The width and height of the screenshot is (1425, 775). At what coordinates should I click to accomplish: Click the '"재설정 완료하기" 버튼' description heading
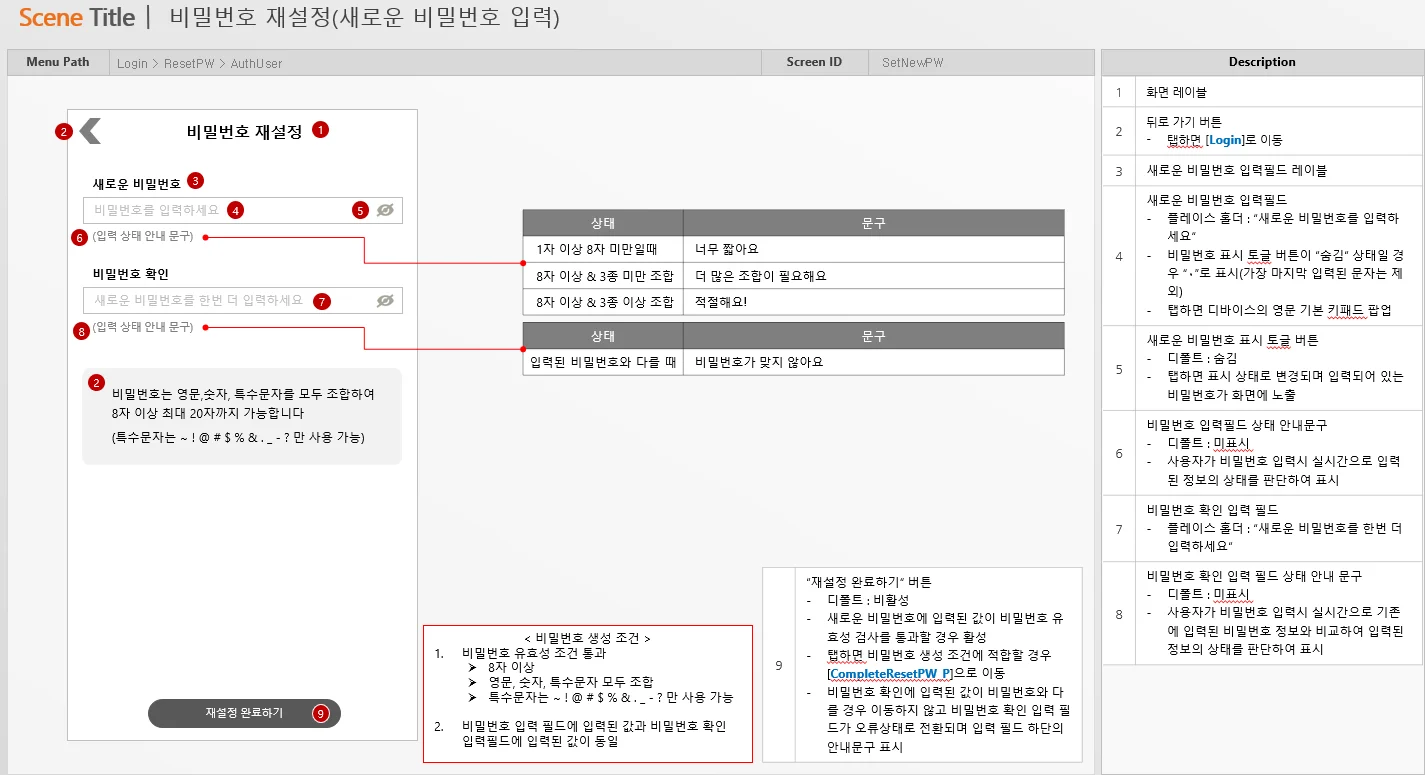868,581
